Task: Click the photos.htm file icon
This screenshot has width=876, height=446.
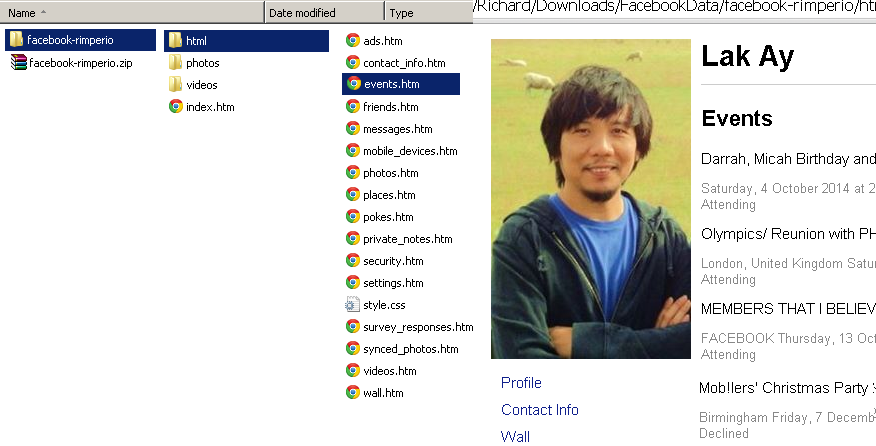Action: [353, 172]
